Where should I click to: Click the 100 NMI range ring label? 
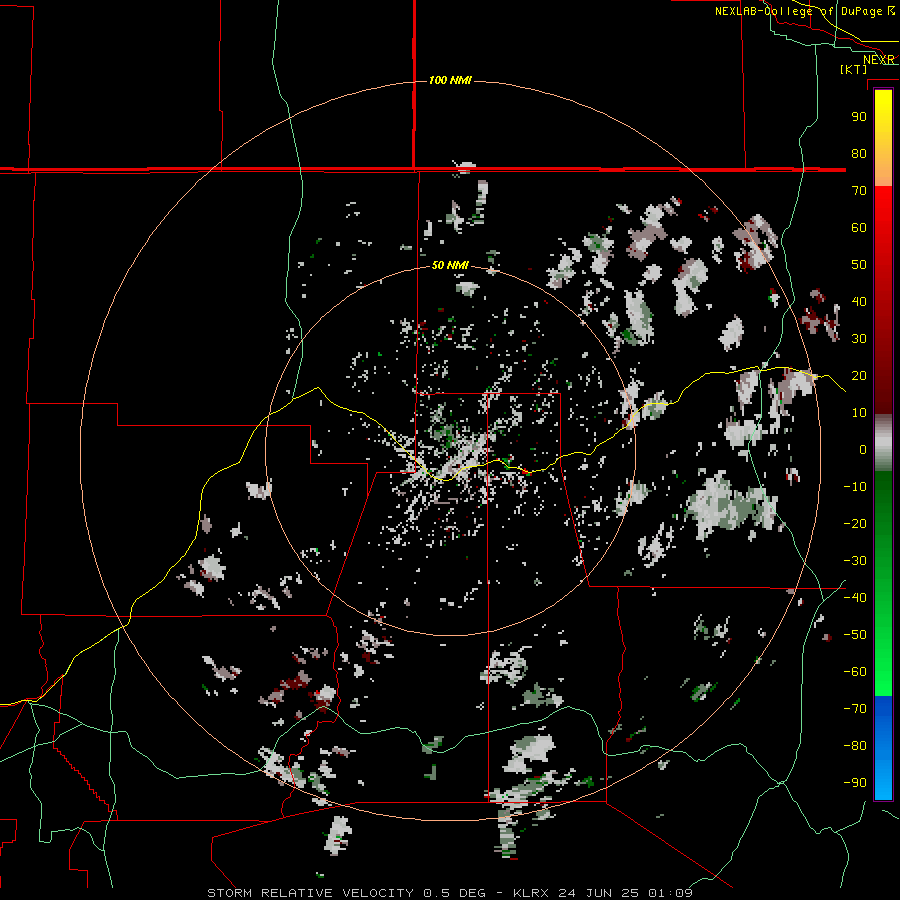450,80
